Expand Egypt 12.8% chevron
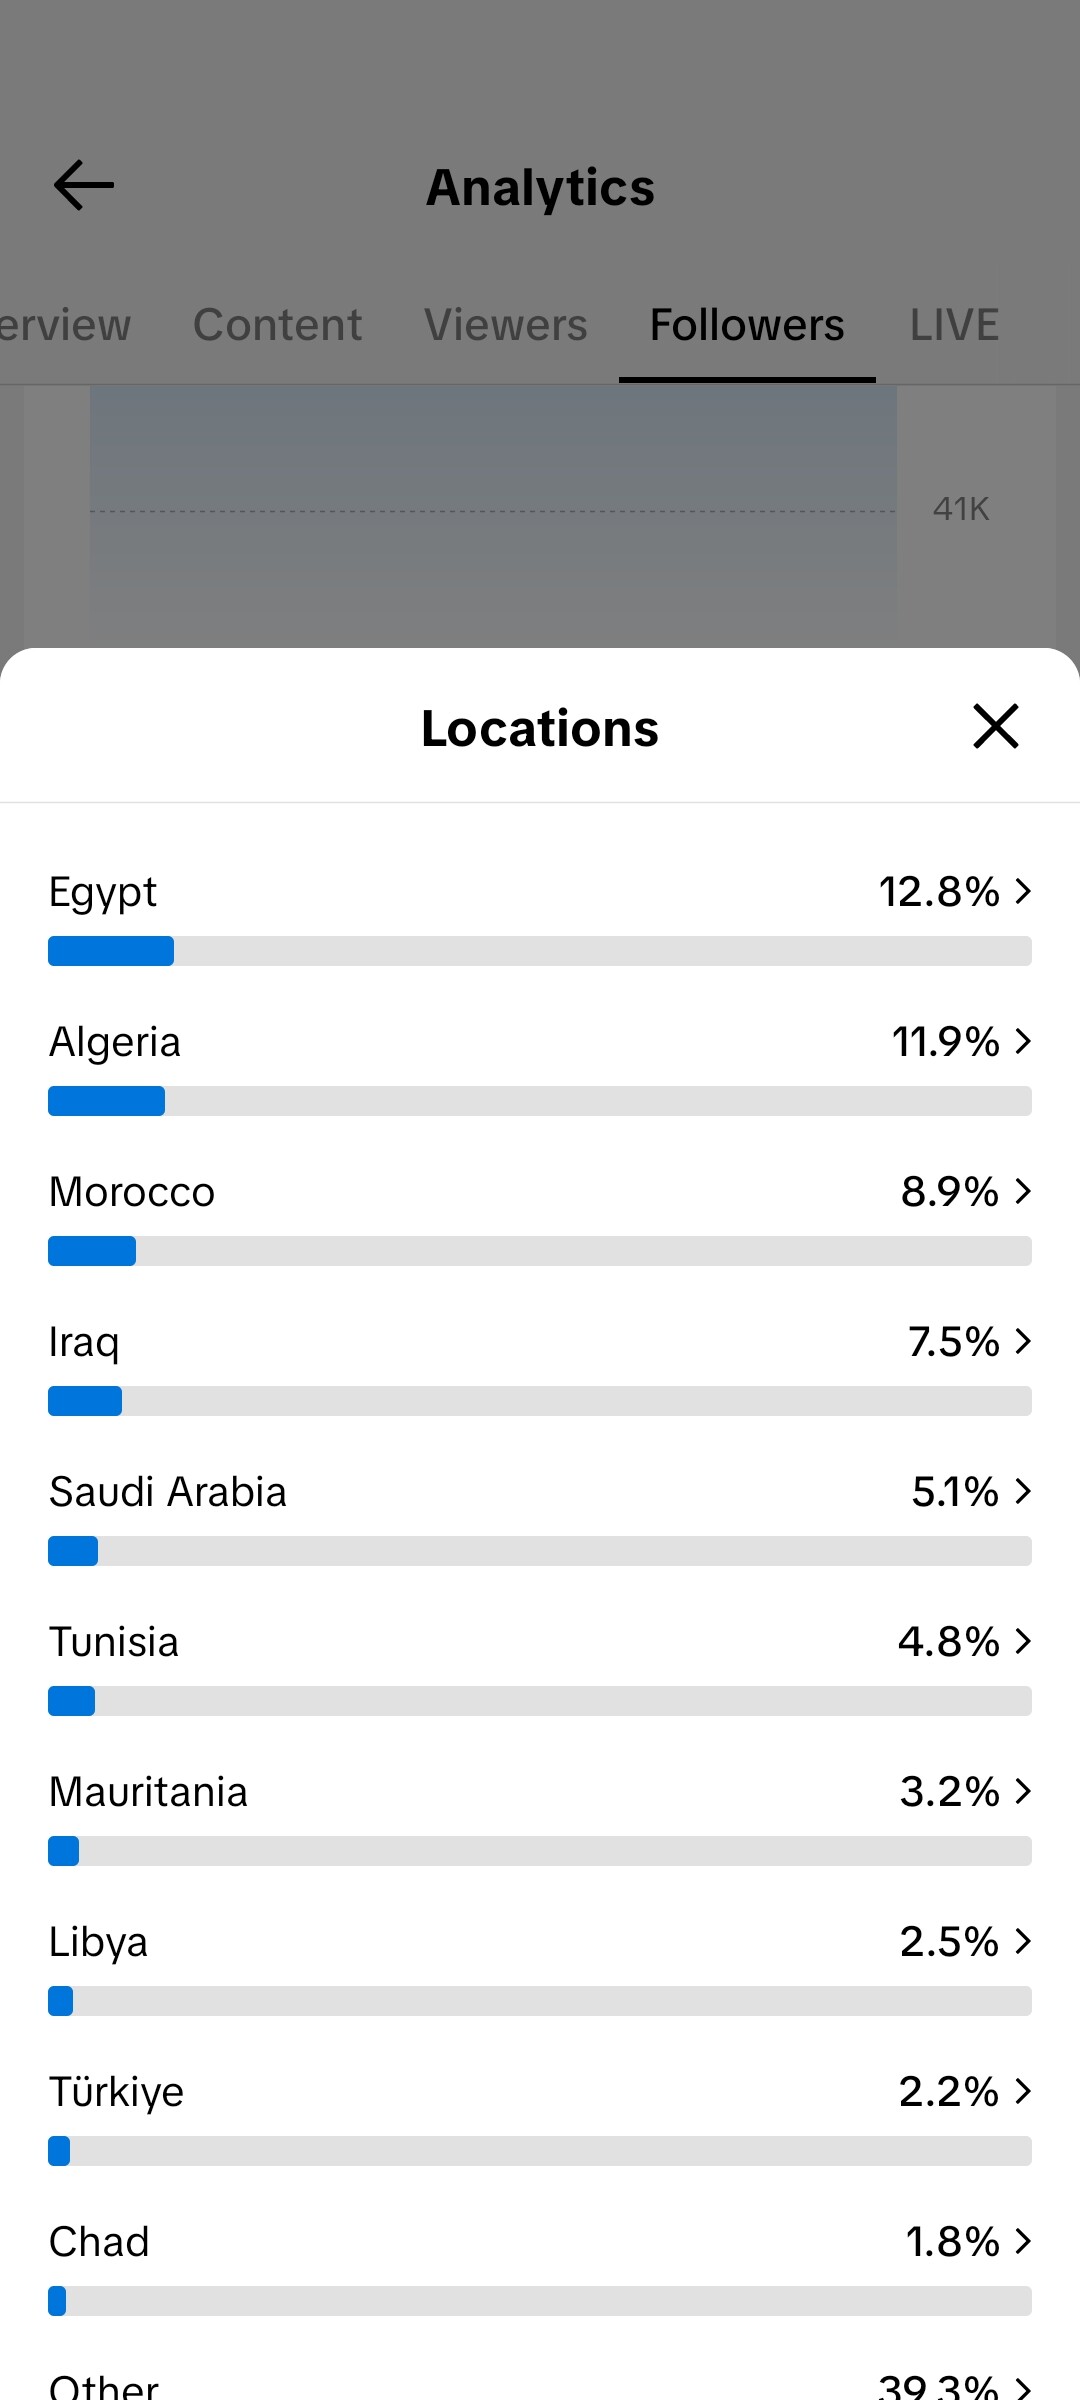The width and height of the screenshot is (1080, 2400). click(x=1022, y=891)
